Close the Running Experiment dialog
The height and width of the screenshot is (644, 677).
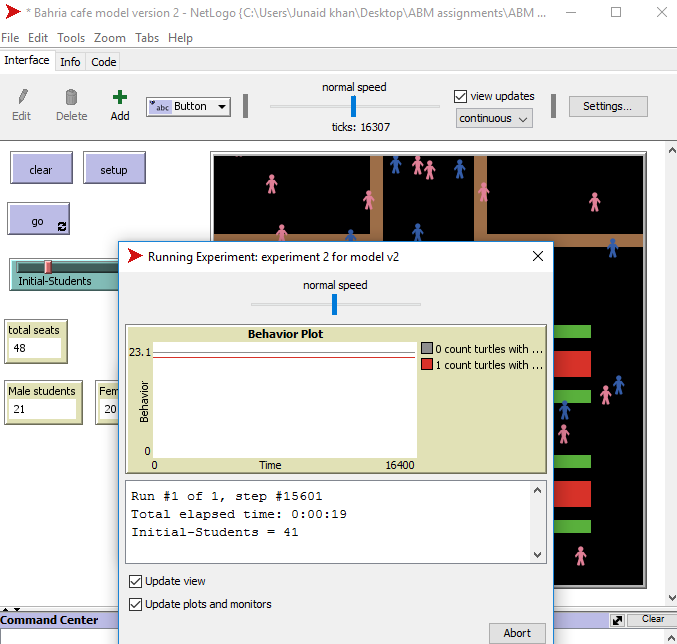538,256
